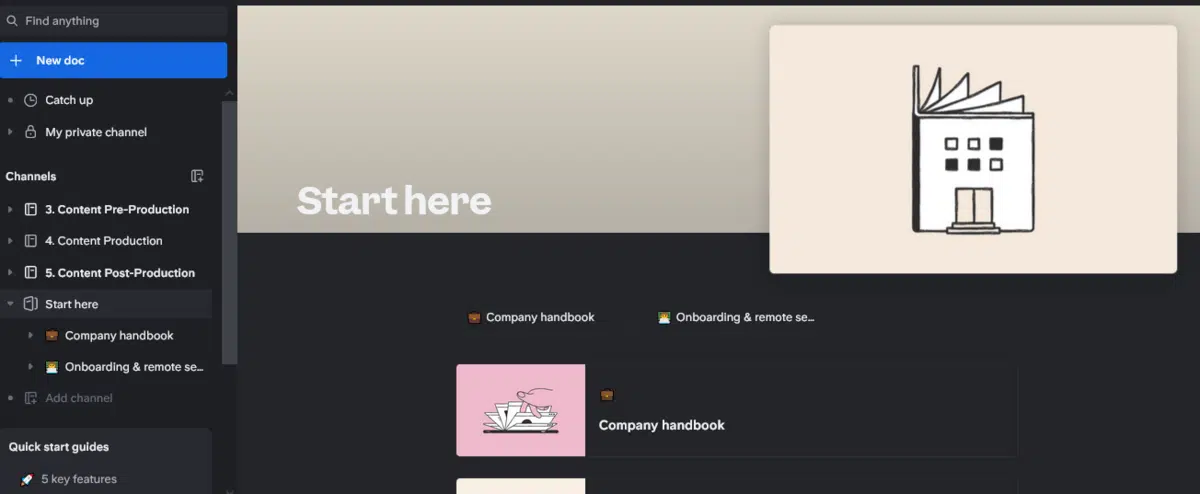Viewport: 1200px width, 494px height.
Task: Expand the Company handbook tree item
Action: [x=30, y=336]
